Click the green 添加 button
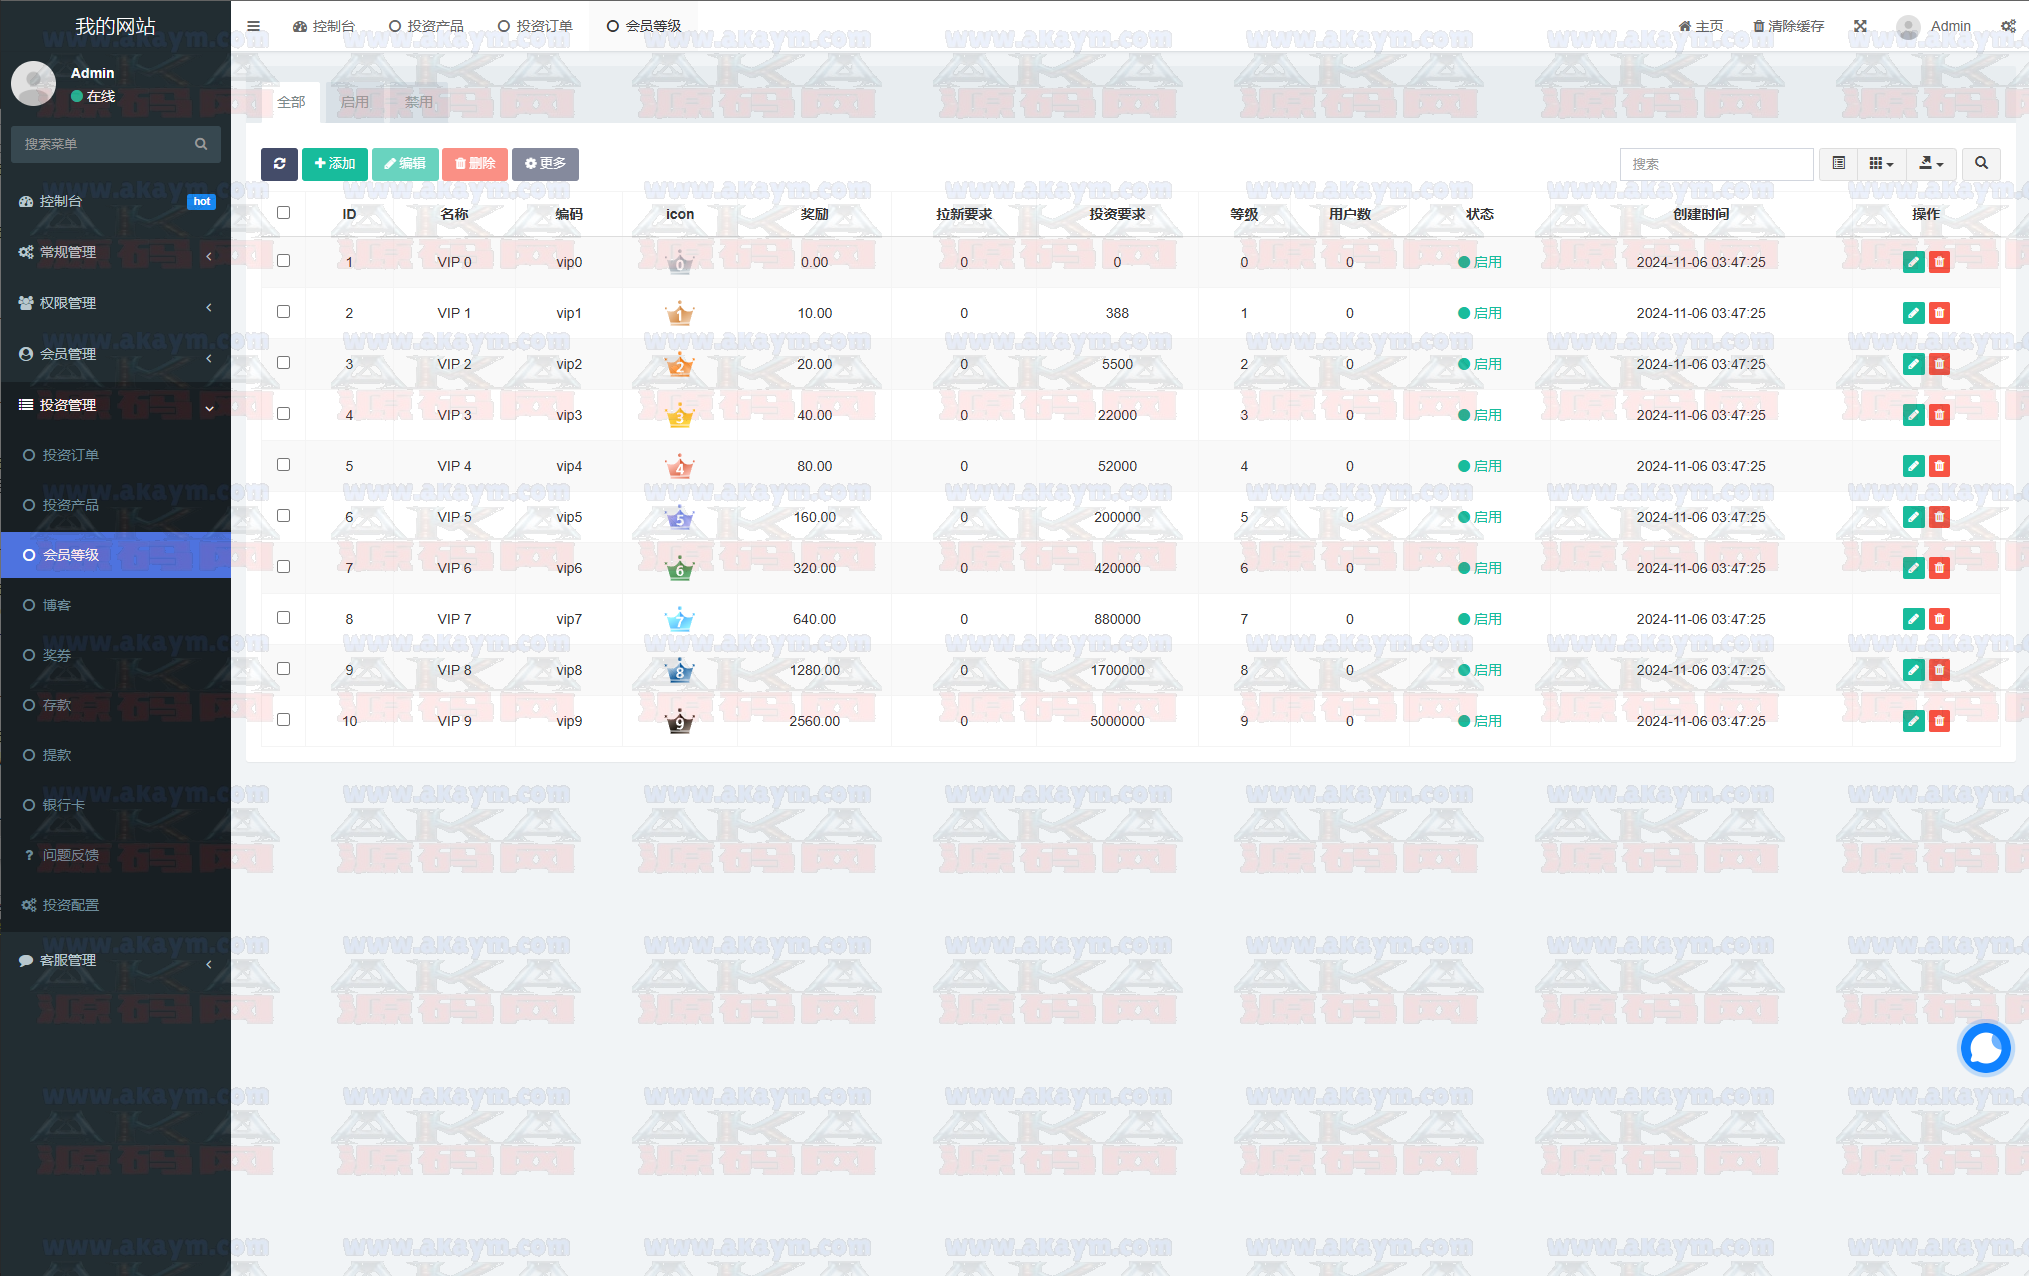 (x=334, y=164)
